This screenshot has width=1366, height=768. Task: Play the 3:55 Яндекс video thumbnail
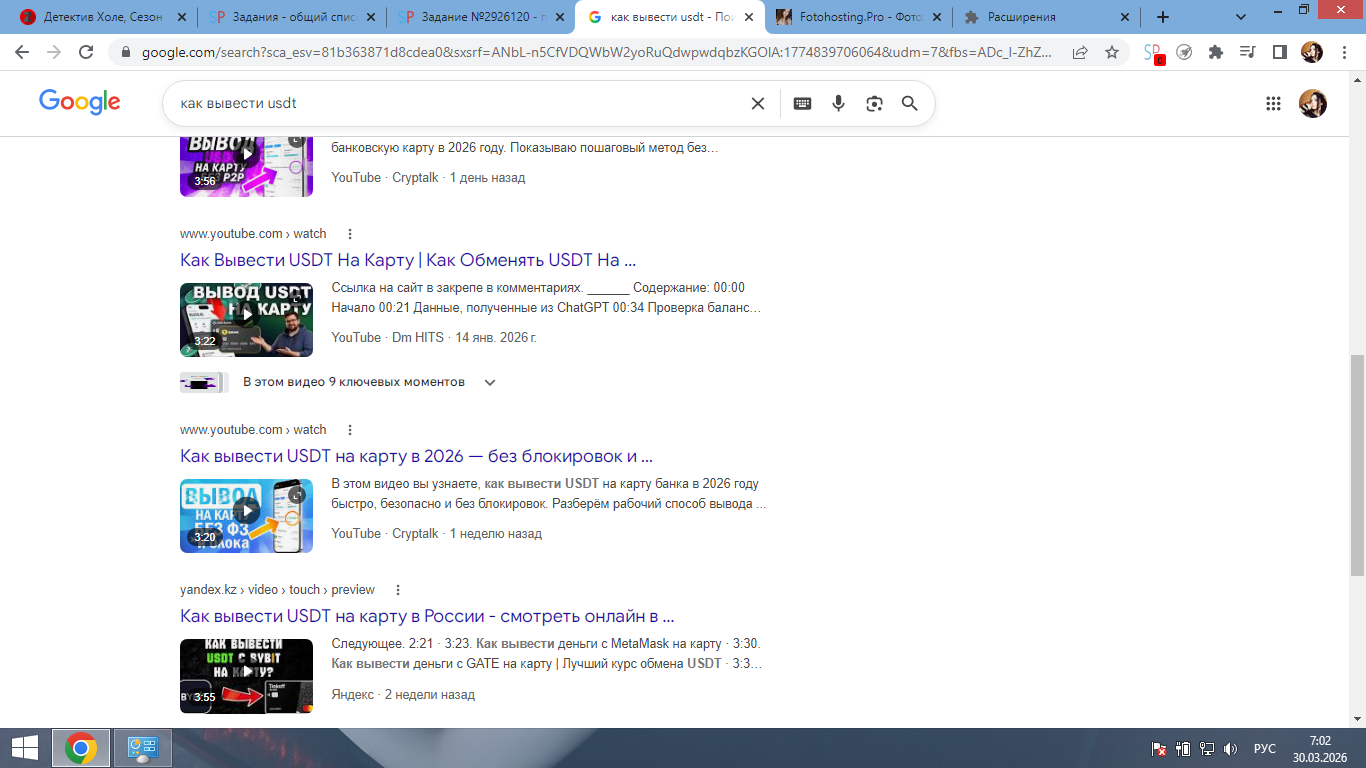click(246, 676)
